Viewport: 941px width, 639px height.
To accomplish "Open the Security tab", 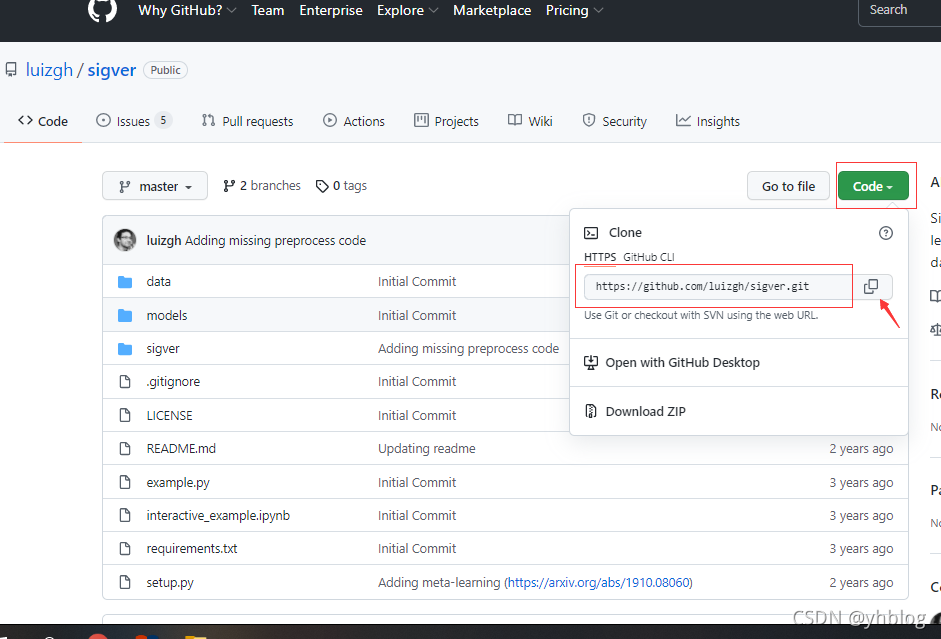I will [615, 121].
